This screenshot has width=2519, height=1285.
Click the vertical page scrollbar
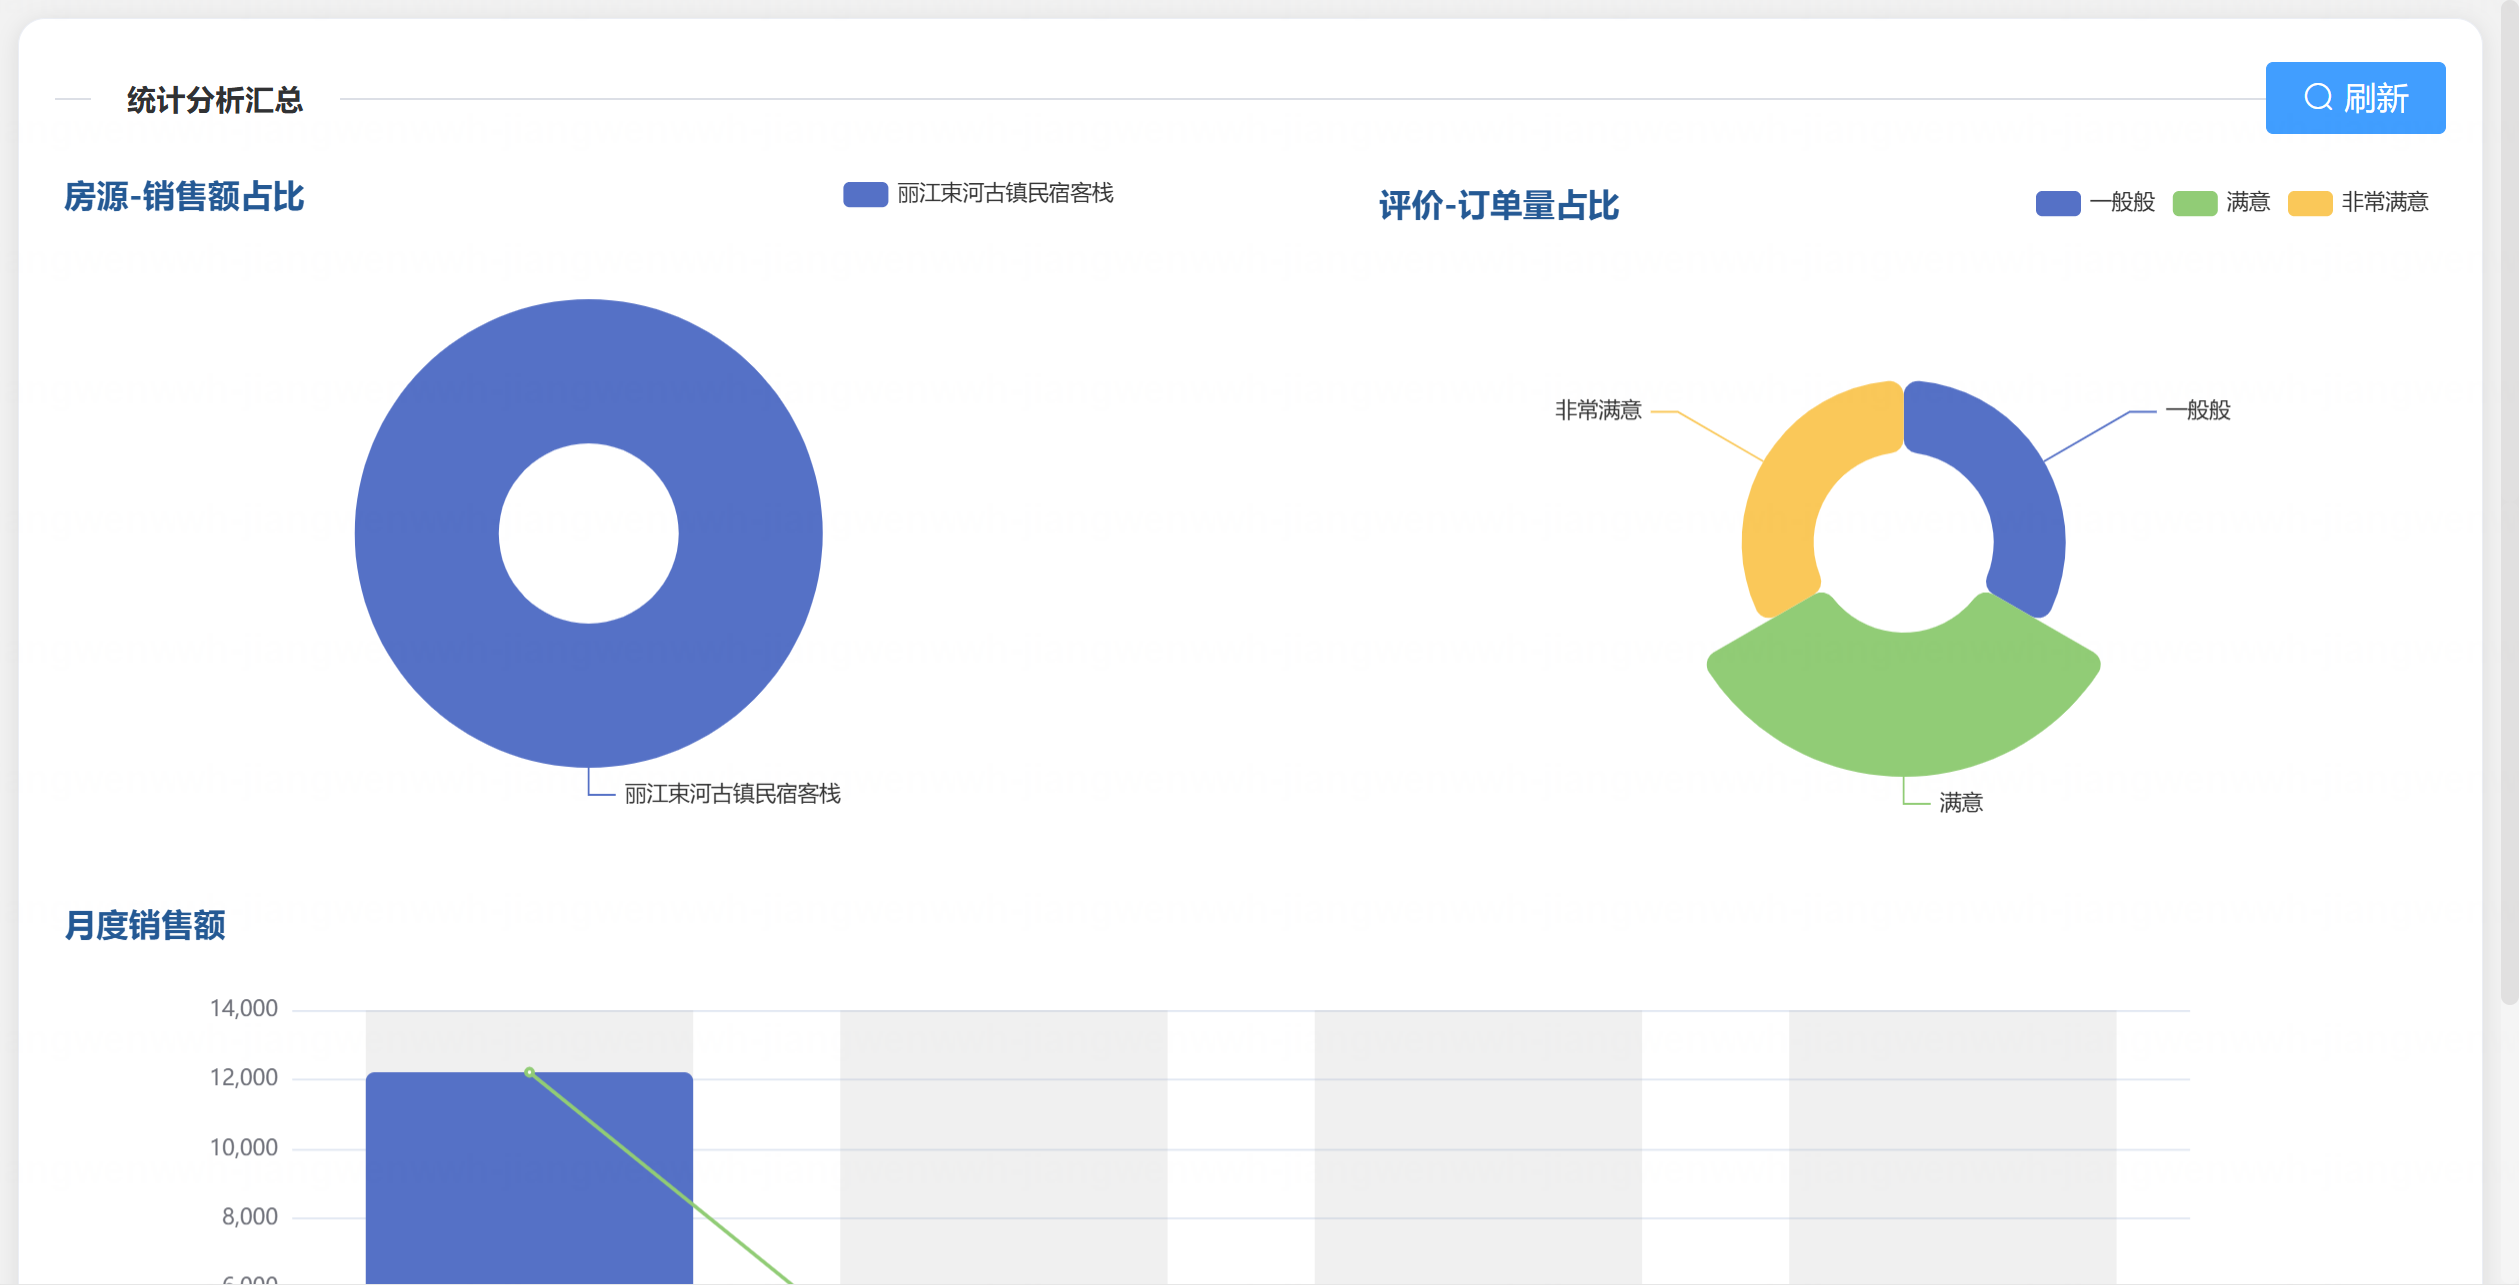click(x=2508, y=500)
